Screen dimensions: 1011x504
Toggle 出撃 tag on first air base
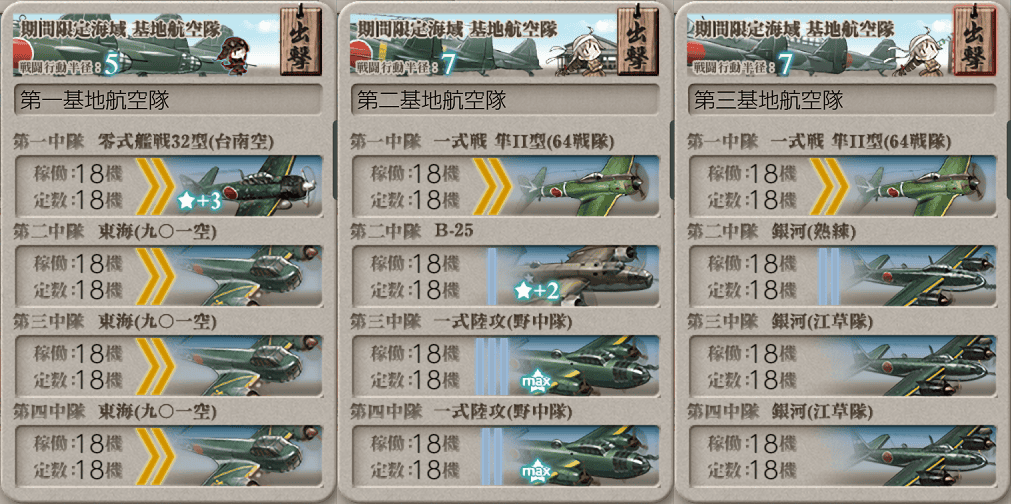[x=300, y=40]
